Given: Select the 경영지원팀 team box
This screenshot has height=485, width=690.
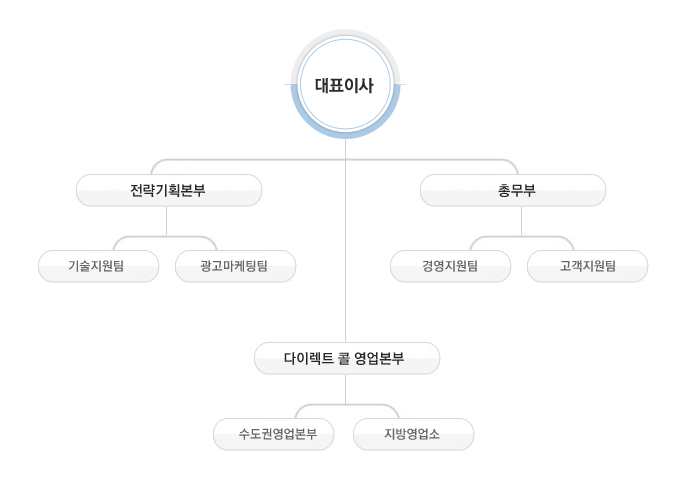Looking at the screenshot, I should (x=450, y=266).
